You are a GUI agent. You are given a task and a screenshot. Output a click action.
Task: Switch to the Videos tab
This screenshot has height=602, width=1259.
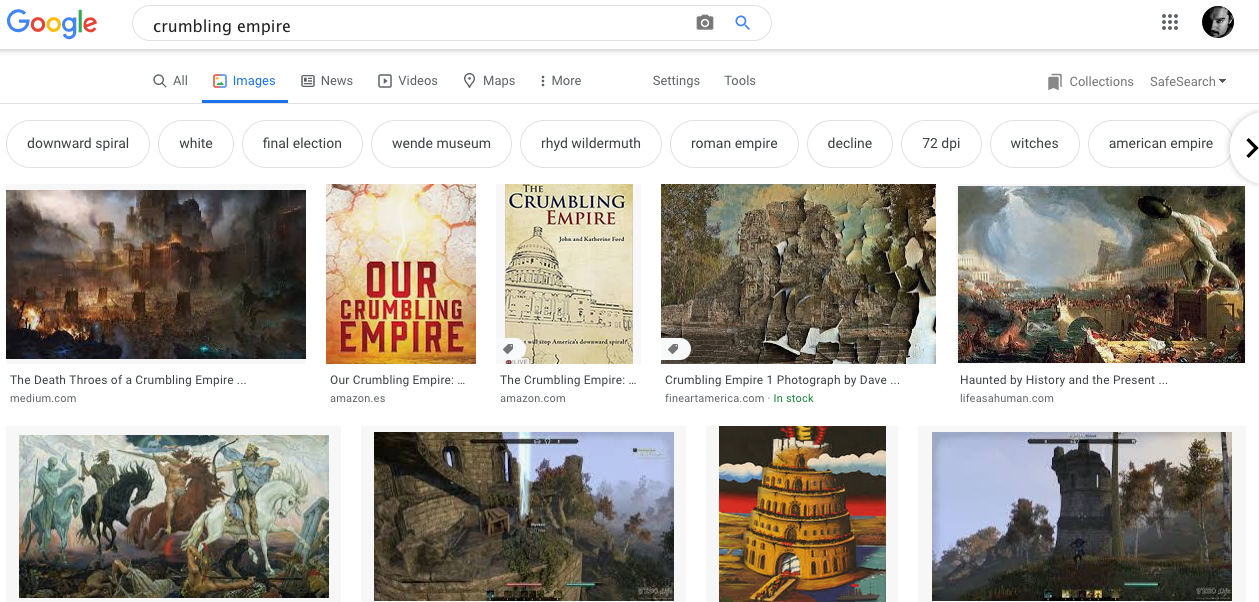(407, 81)
